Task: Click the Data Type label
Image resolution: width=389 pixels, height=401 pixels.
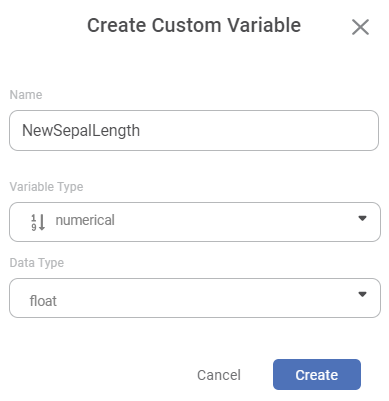Action: click(x=37, y=263)
